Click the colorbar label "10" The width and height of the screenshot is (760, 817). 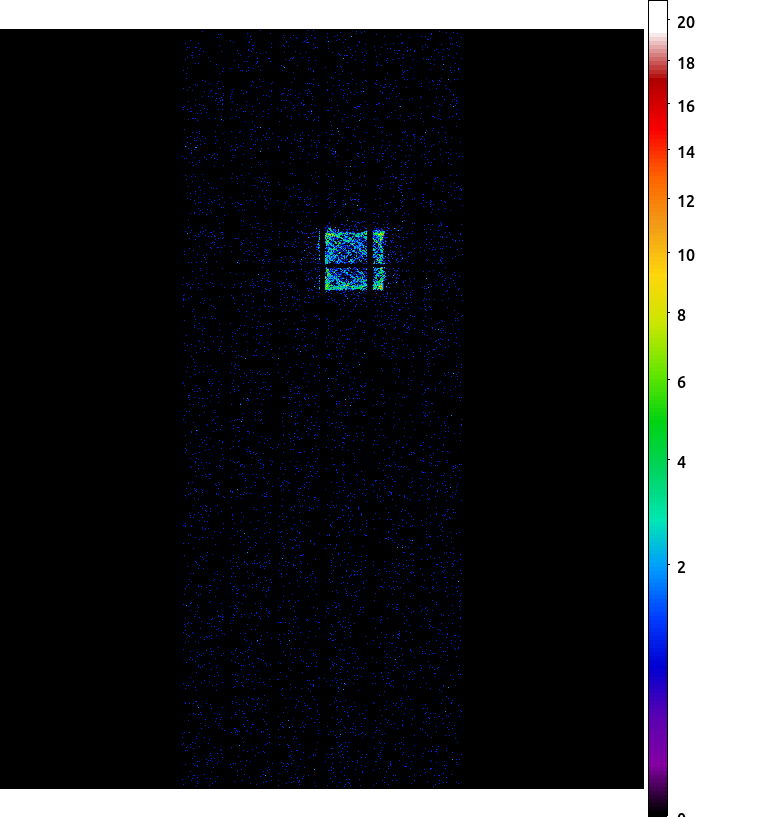pyautogui.click(x=686, y=255)
